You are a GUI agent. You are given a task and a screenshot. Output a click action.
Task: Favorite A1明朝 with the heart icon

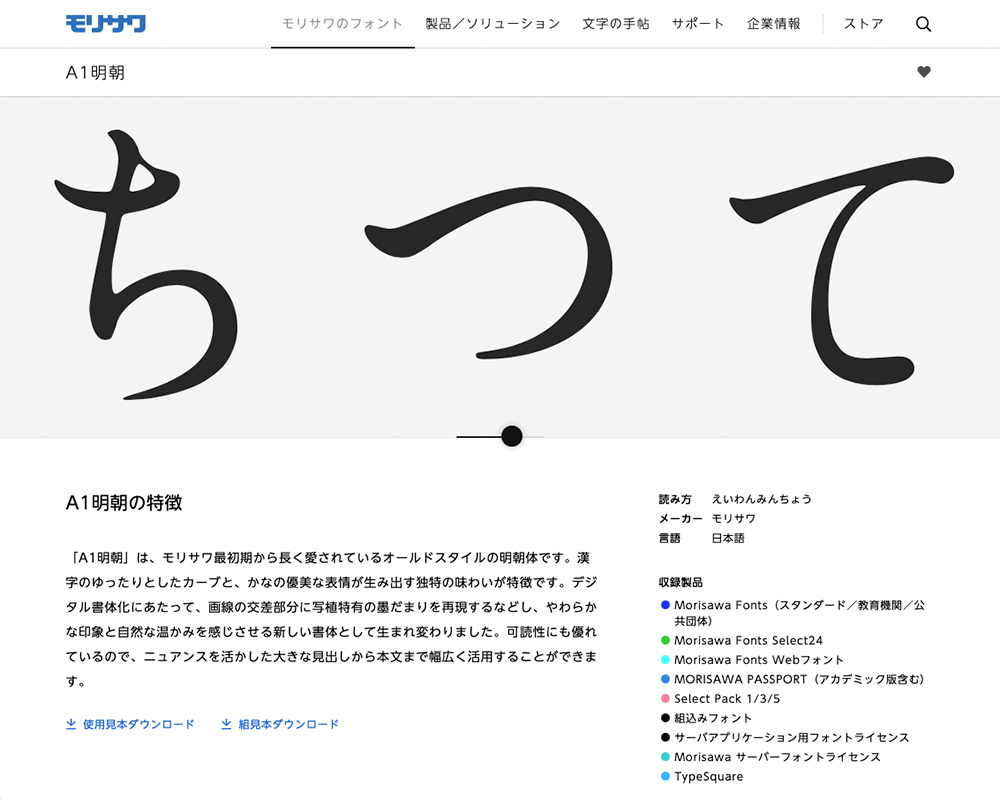click(923, 71)
